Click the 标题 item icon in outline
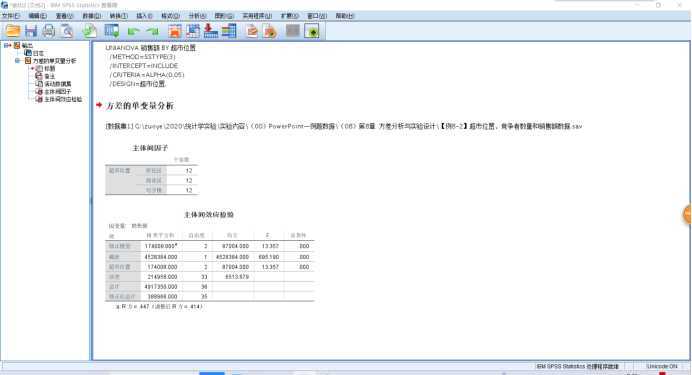 (x=39, y=68)
